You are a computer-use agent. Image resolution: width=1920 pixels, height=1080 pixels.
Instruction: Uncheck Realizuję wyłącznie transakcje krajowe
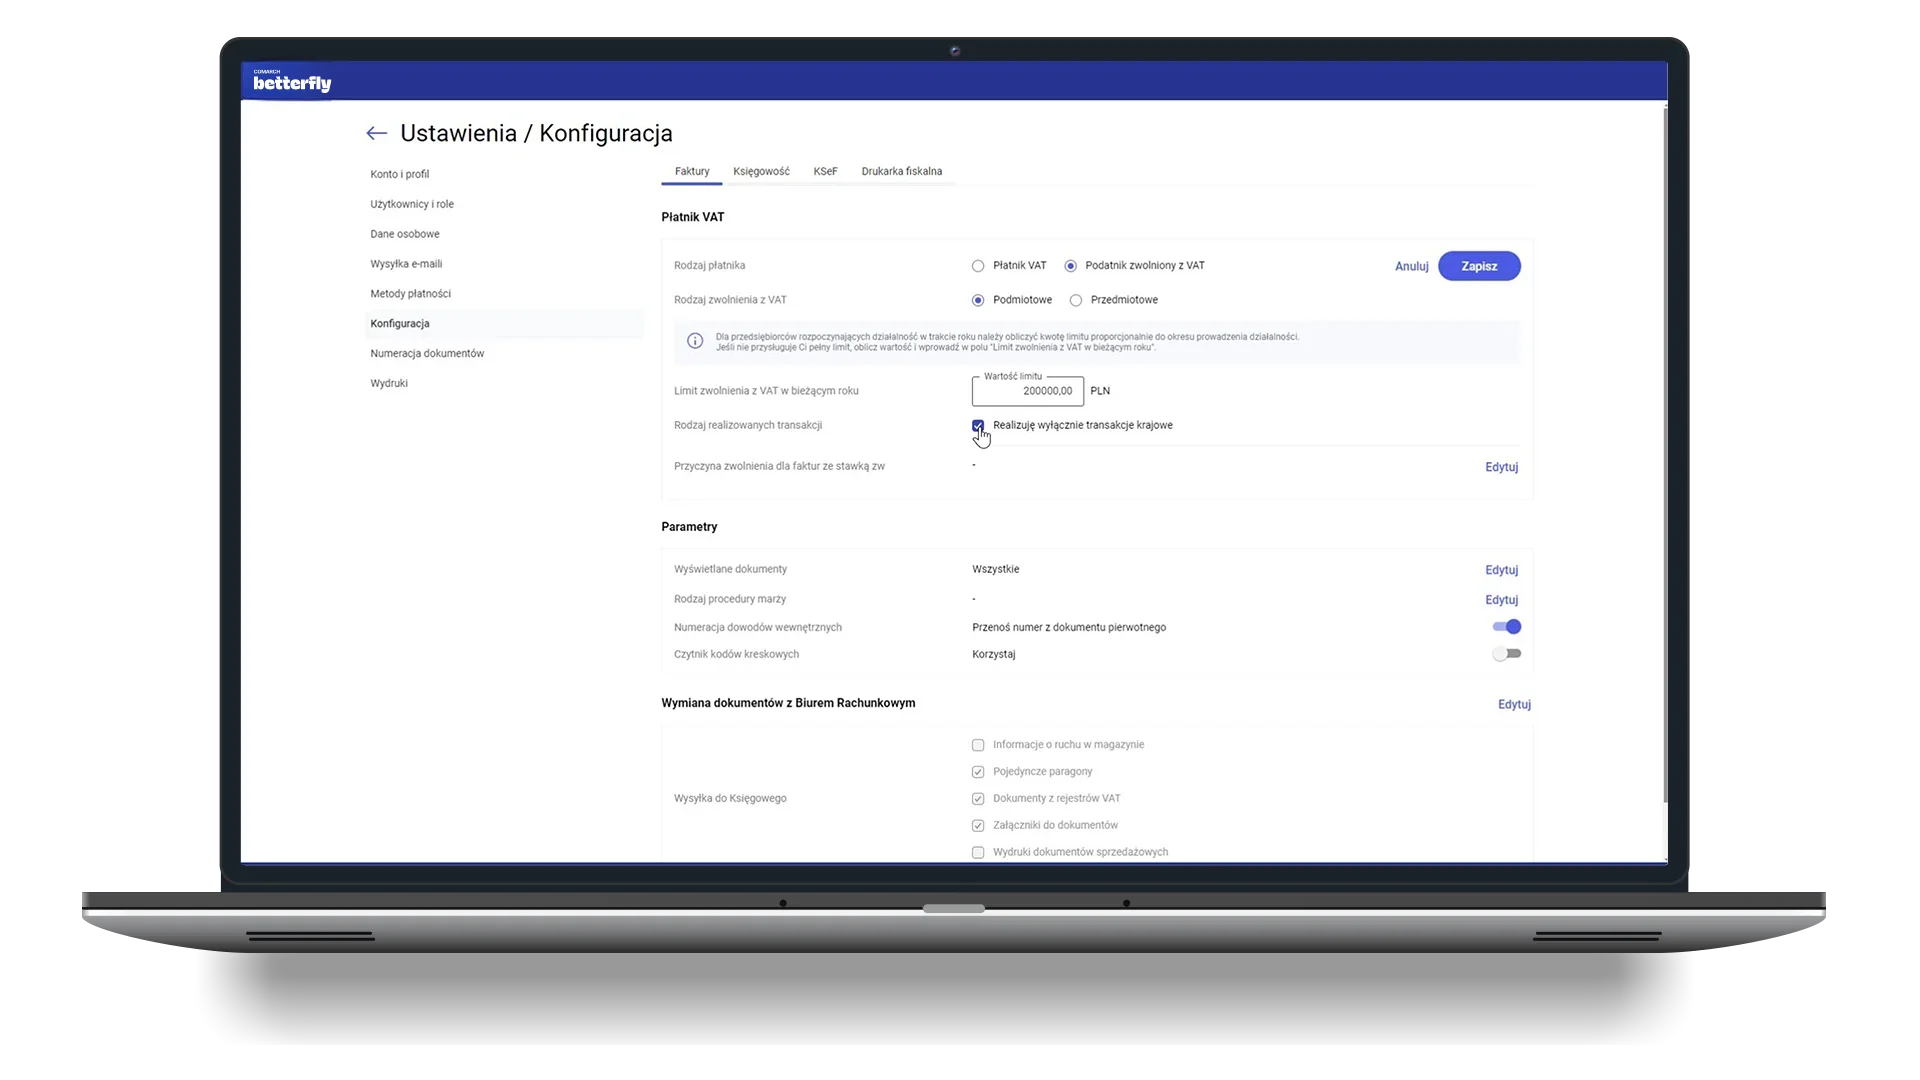pyautogui.click(x=978, y=426)
